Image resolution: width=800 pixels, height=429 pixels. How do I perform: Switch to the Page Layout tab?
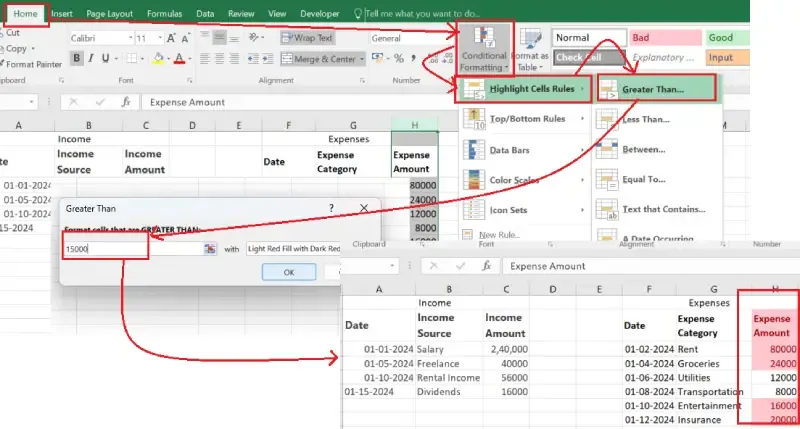[109, 14]
